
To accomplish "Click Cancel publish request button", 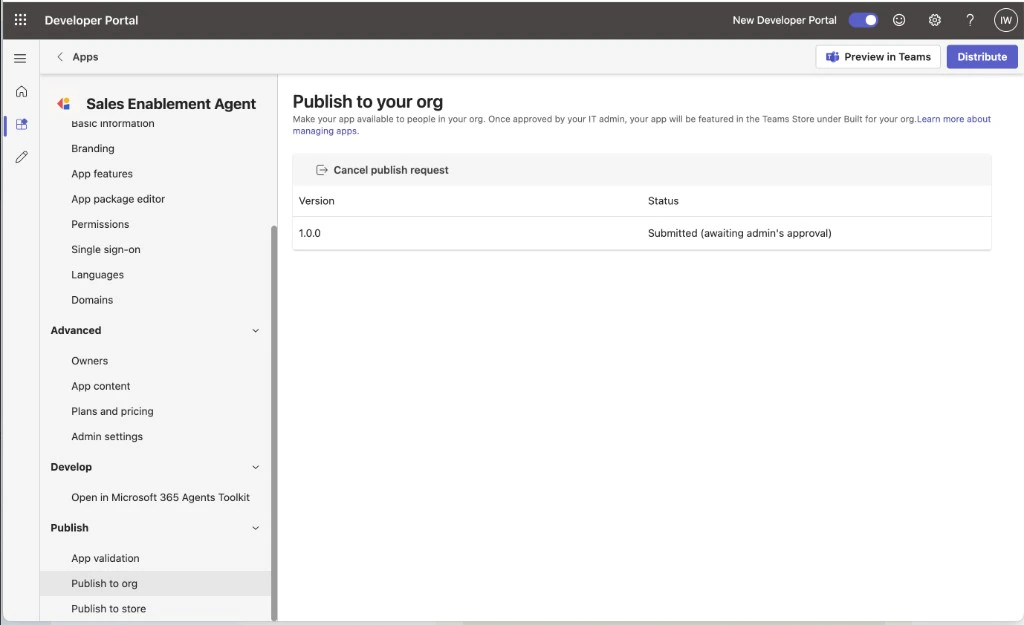I will click(383, 170).
